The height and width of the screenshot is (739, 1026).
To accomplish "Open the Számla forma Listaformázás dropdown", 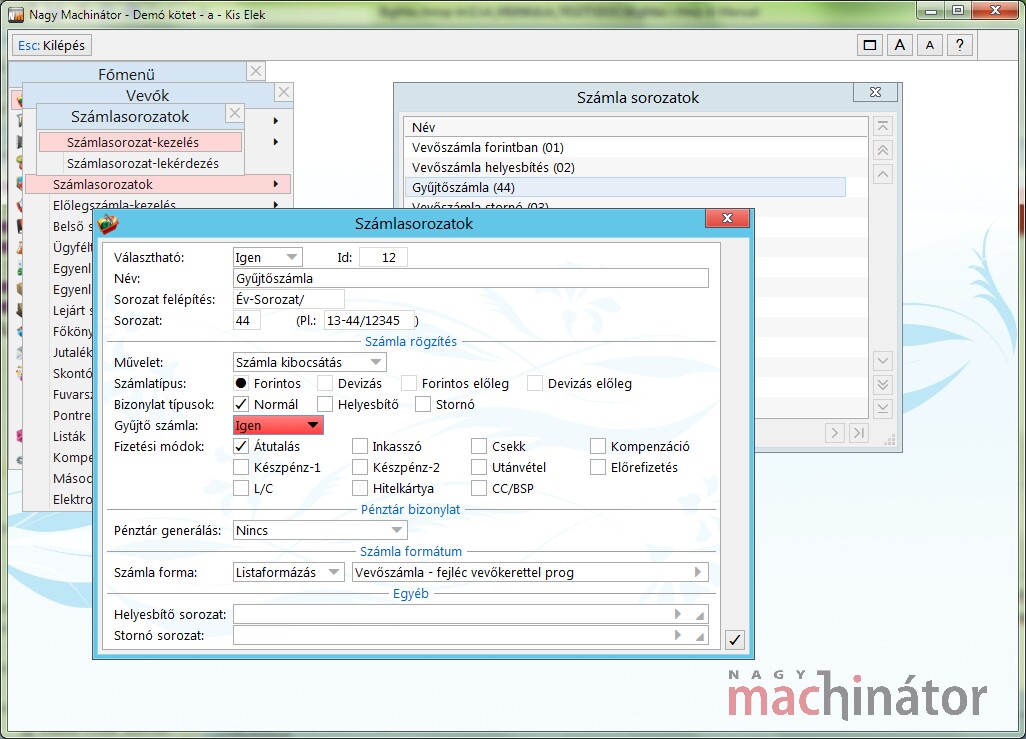I will pos(289,572).
